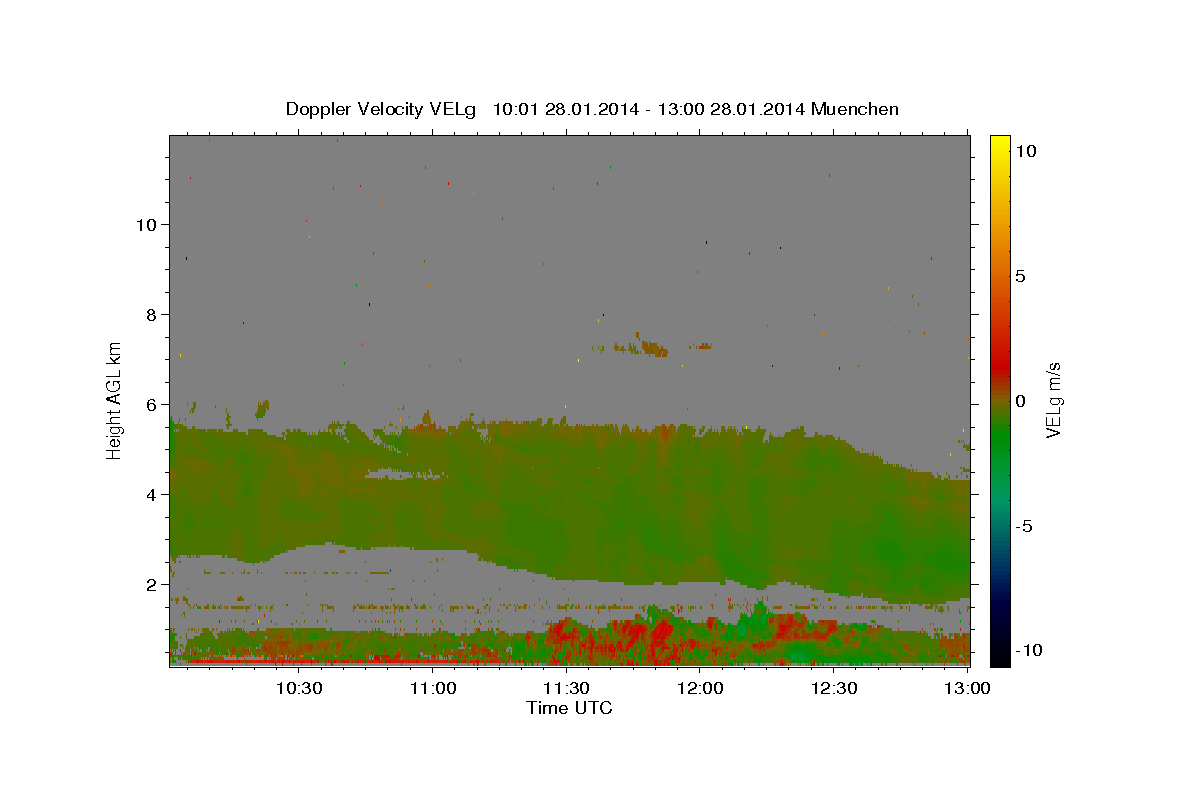The image size is (1200, 800).
Task: Click the 11:30 time tick label
Action: (x=567, y=688)
